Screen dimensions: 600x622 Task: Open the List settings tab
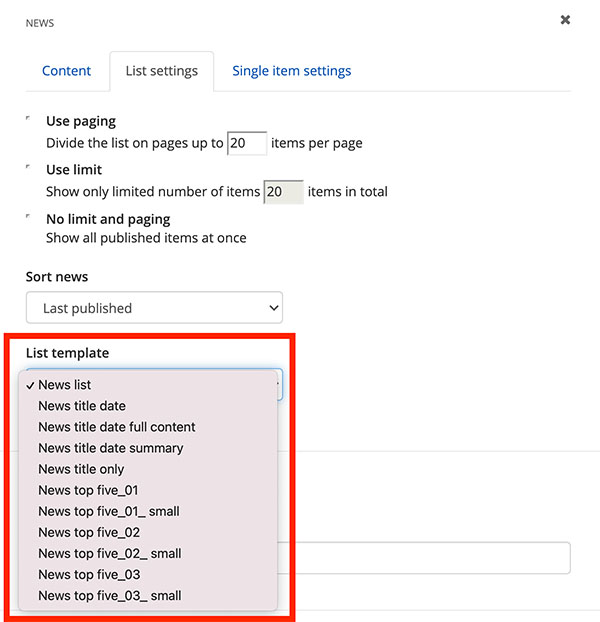[162, 71]
